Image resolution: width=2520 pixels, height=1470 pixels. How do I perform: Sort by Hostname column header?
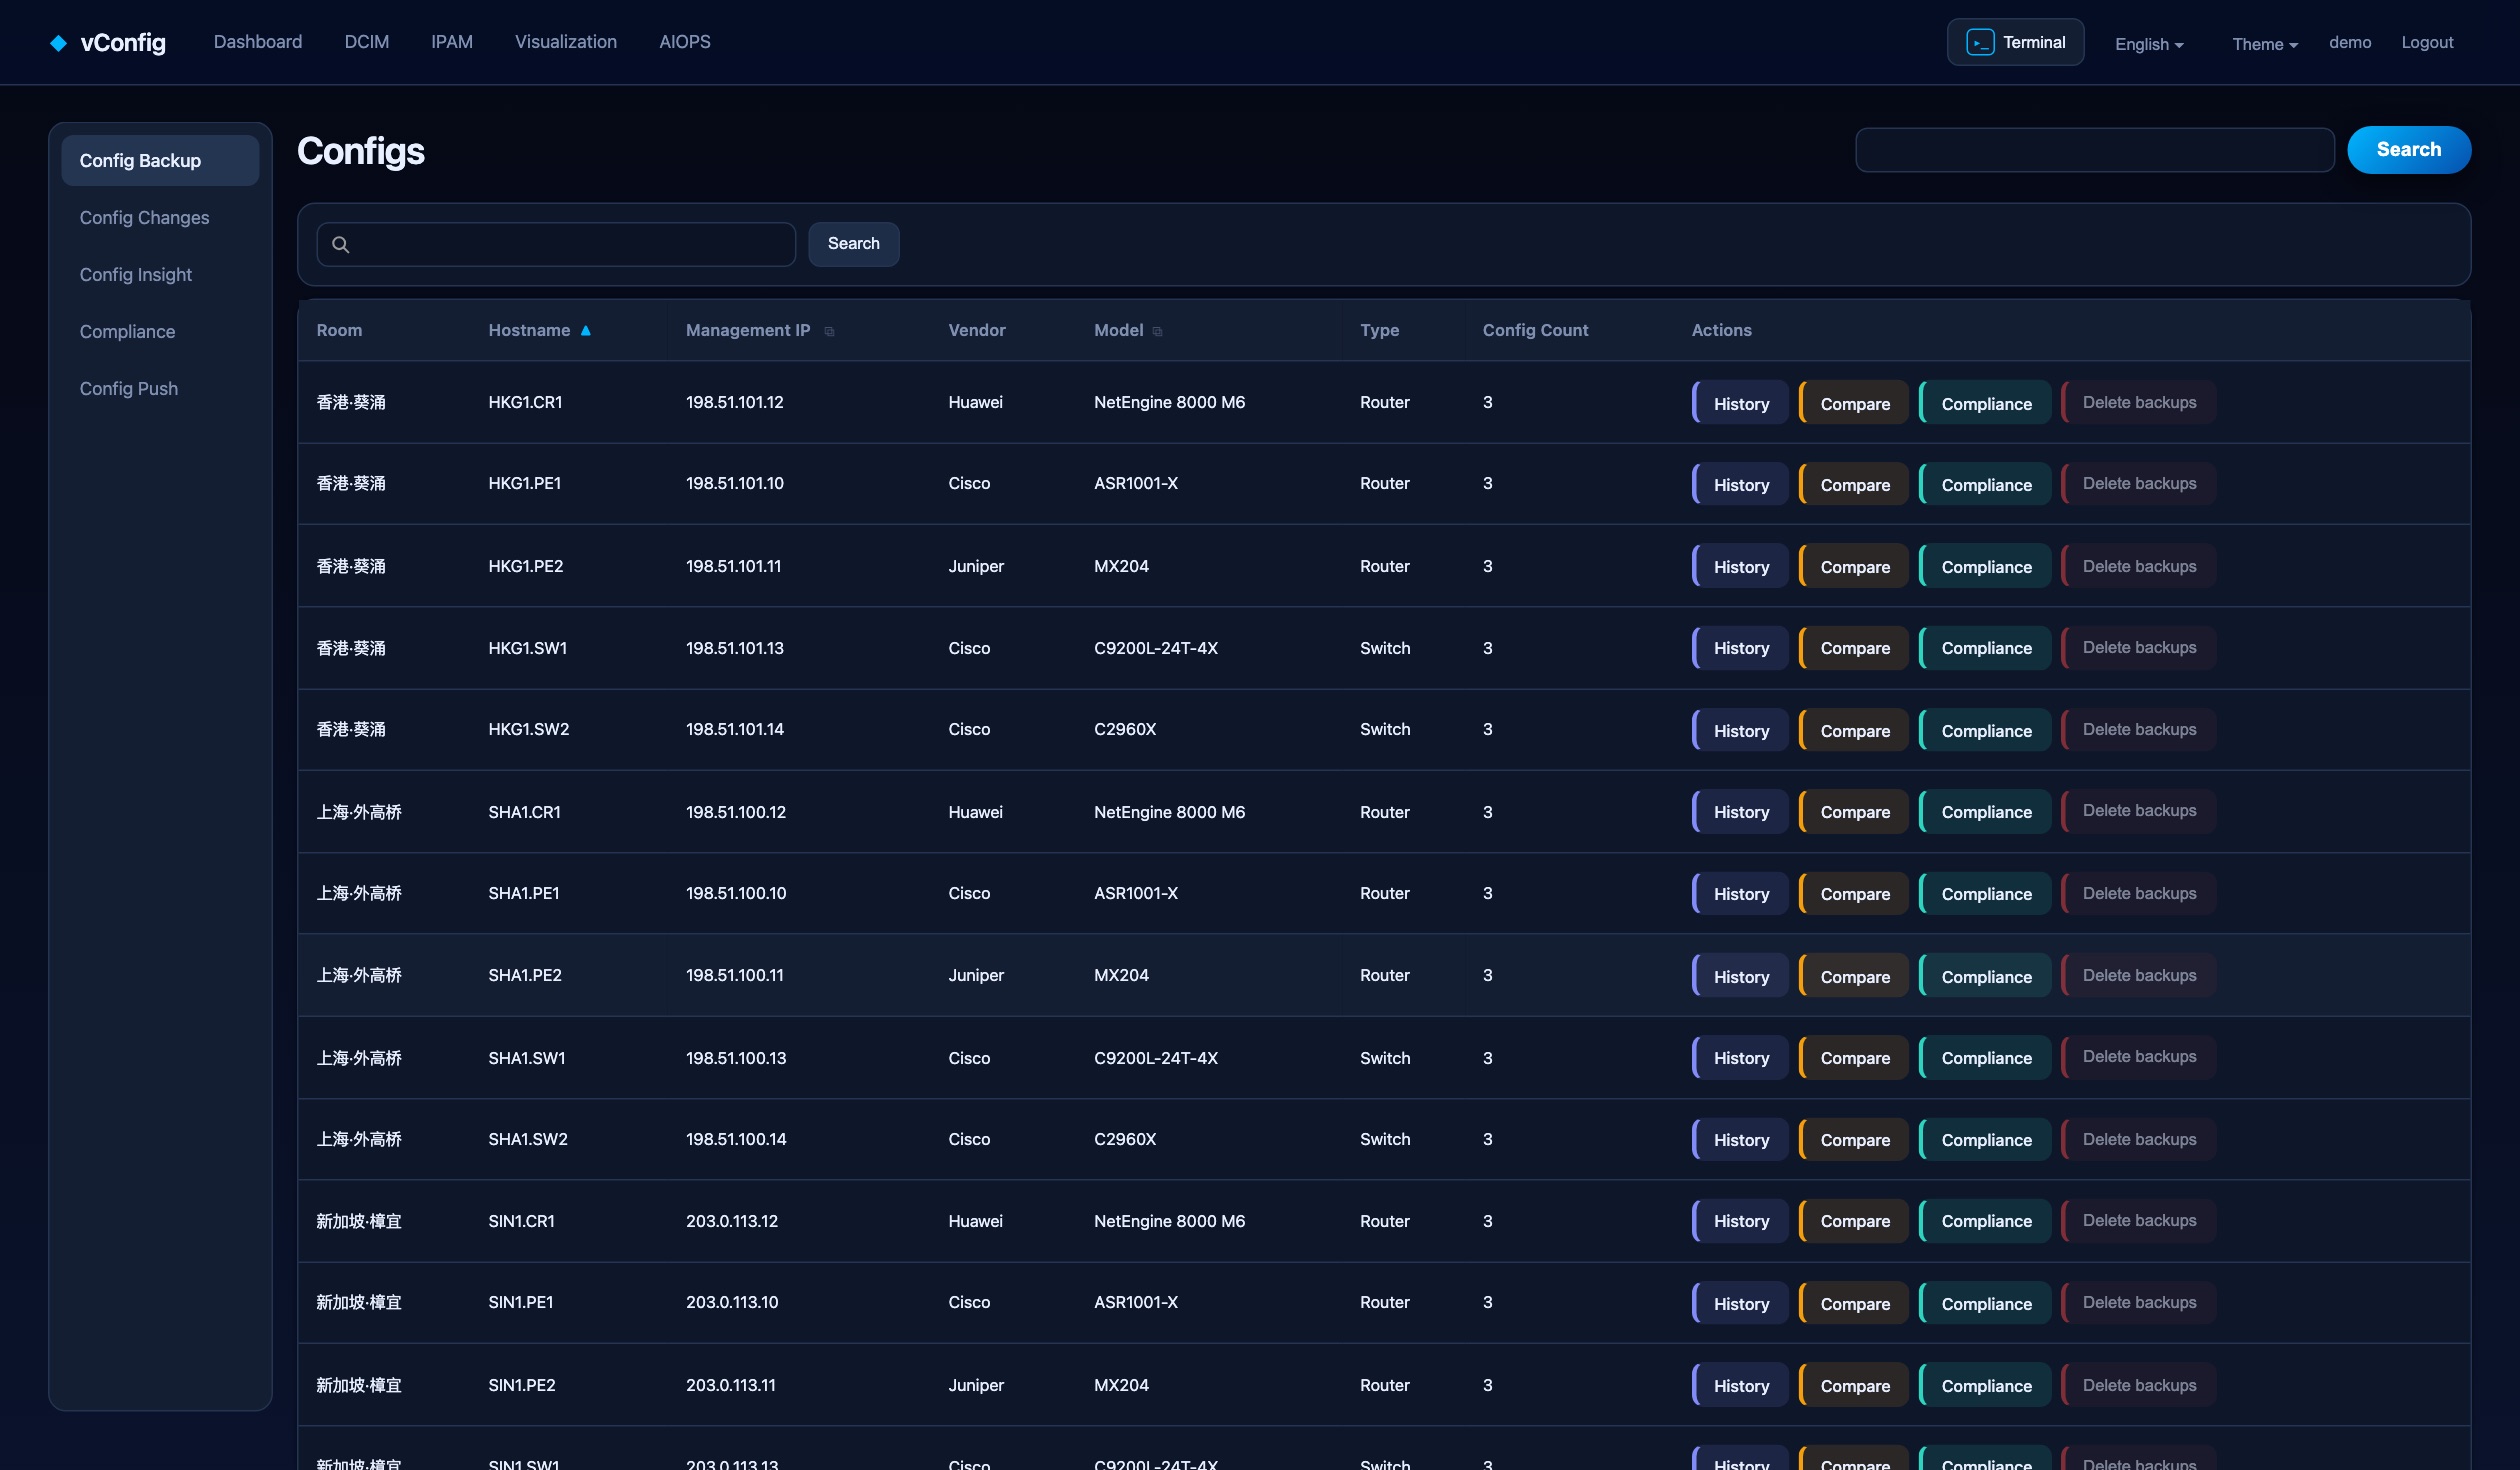pyautogui.click(x=529, y=330)
